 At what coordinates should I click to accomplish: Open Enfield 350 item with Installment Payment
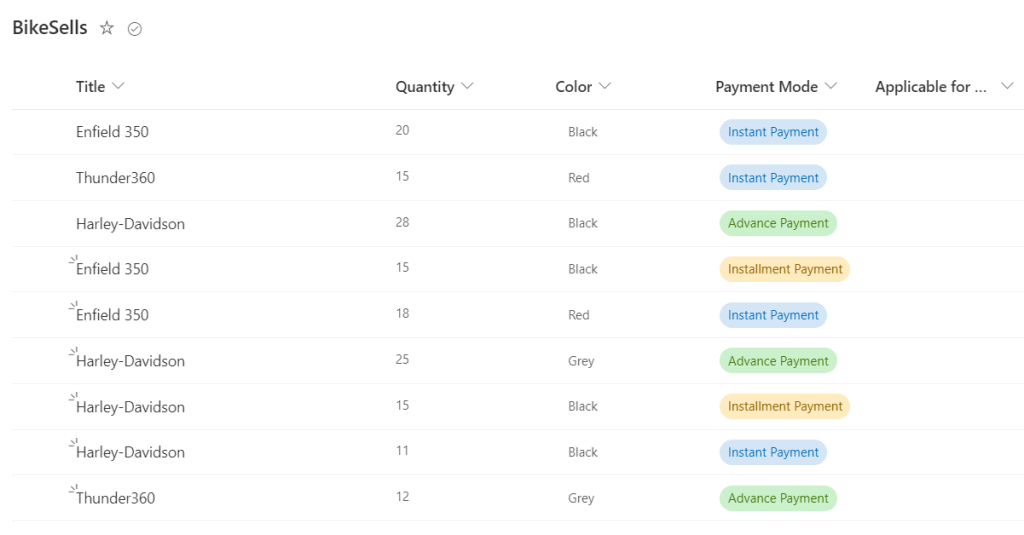tap(112, 269)
